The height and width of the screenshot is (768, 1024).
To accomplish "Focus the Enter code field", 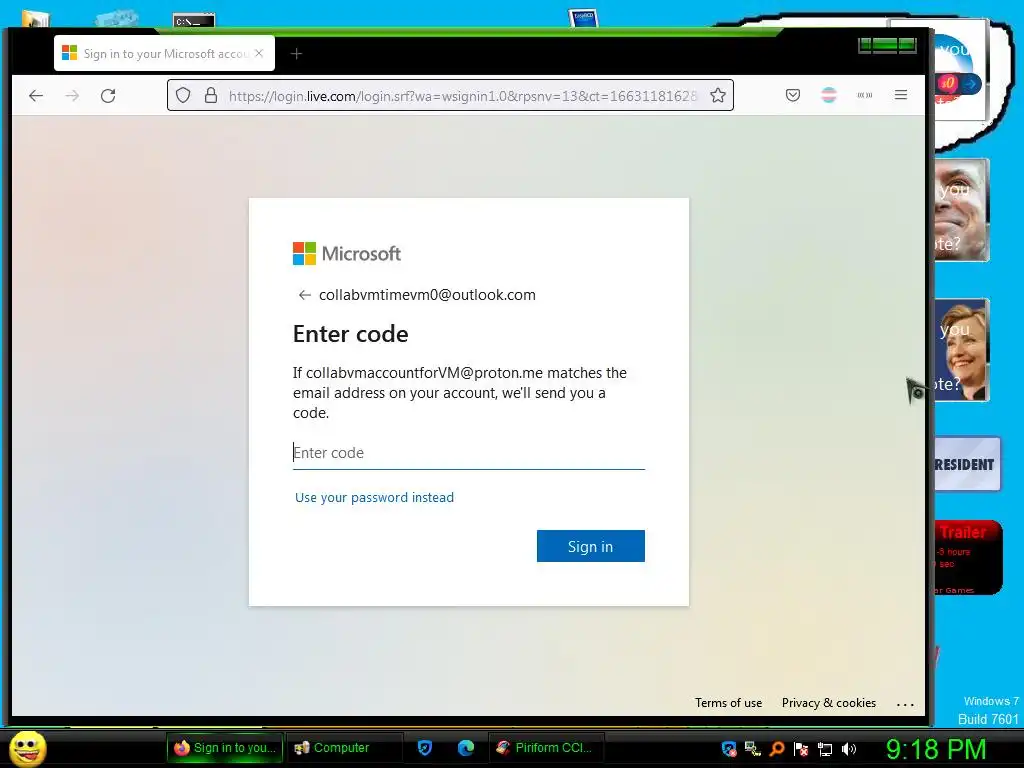I will click(469, 453).
